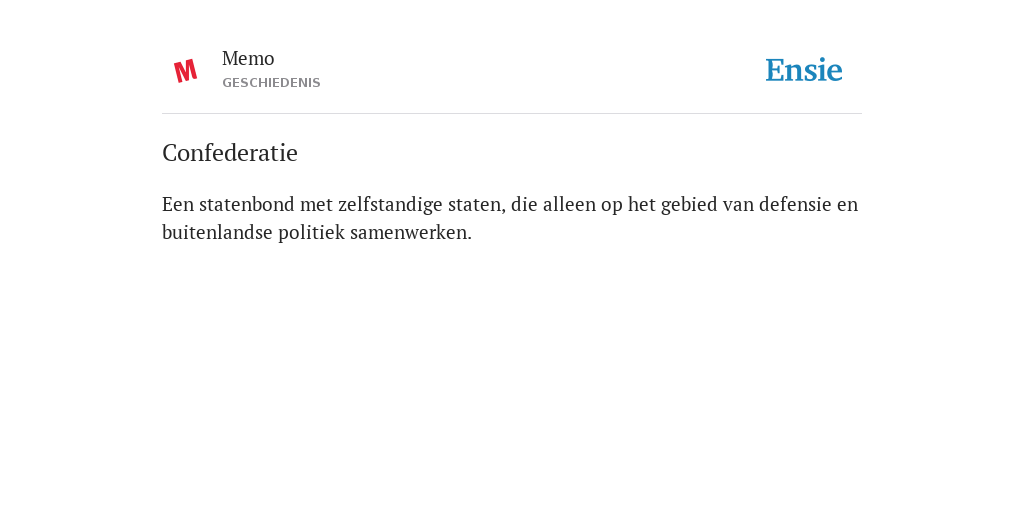The image size is (1024, 512).
Task: Click the Confederatie heading
Action: [x=230, y=153]
